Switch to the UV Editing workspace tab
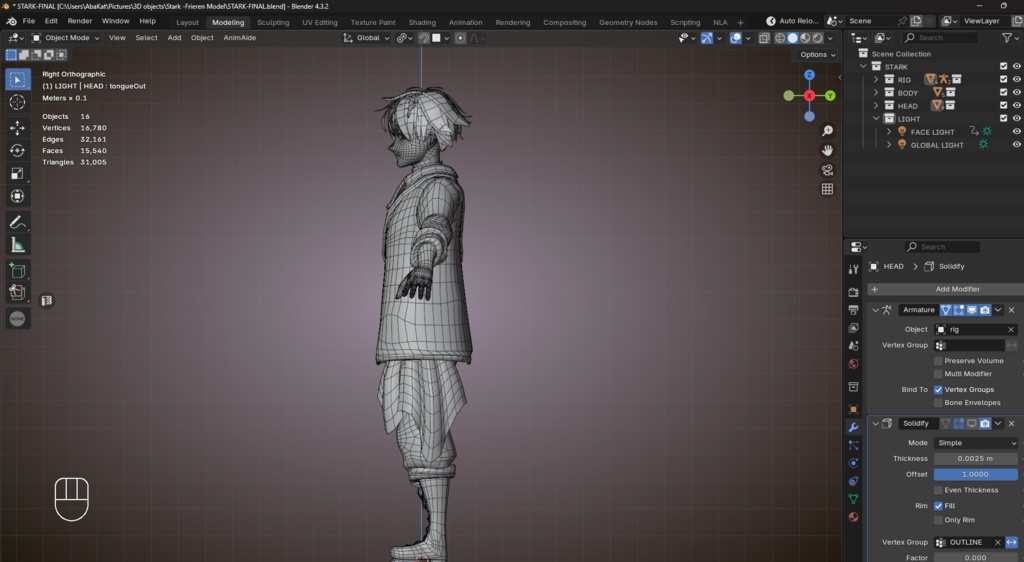The image size is (1024, 562). [x=319, y=22]
